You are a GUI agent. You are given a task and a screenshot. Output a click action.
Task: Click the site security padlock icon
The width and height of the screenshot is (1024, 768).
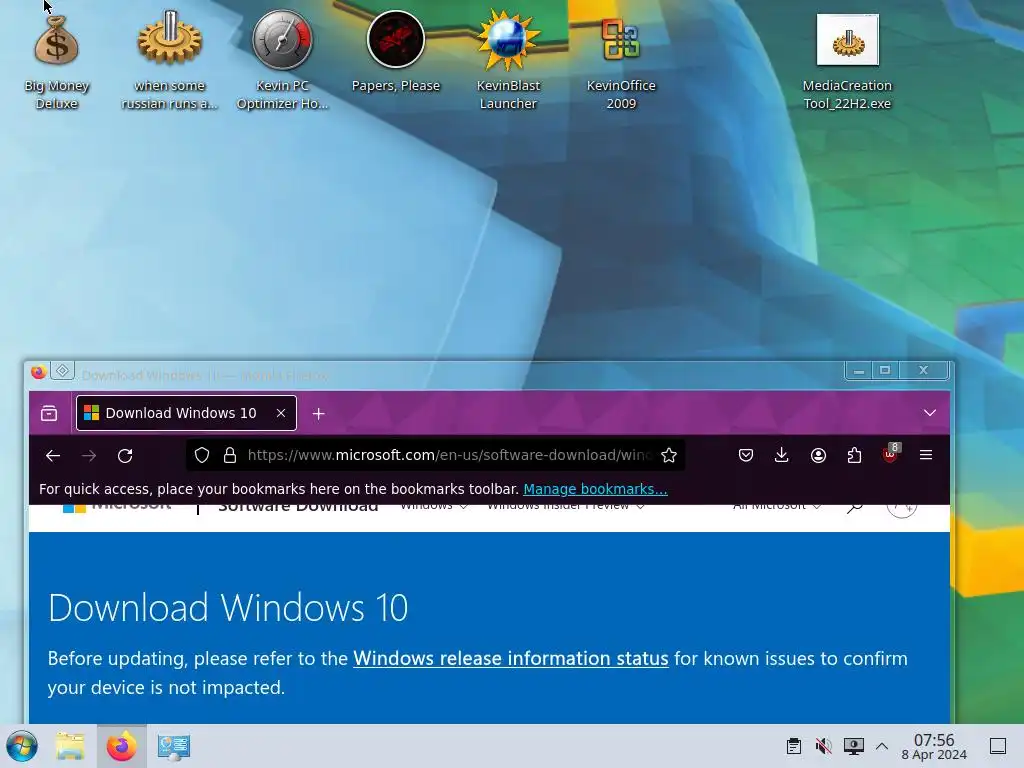[x=230, y=455]
